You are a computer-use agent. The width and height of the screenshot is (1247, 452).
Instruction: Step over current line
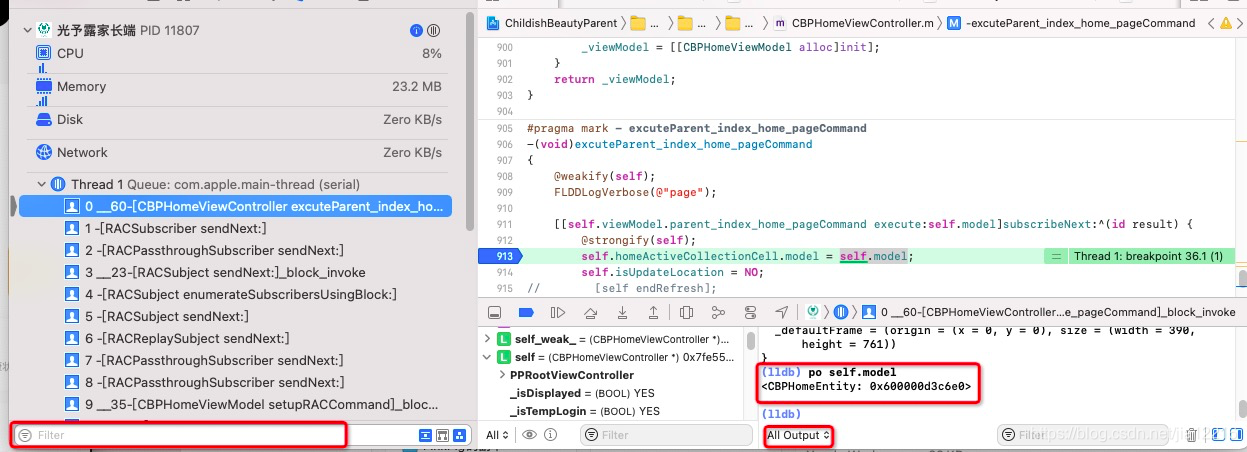click(592, 312)
